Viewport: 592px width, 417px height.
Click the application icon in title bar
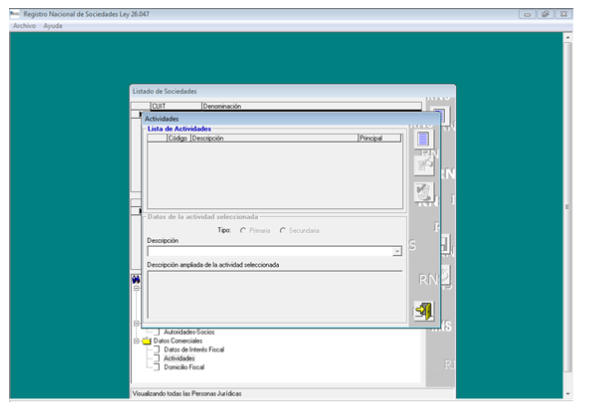coord(15,14)
